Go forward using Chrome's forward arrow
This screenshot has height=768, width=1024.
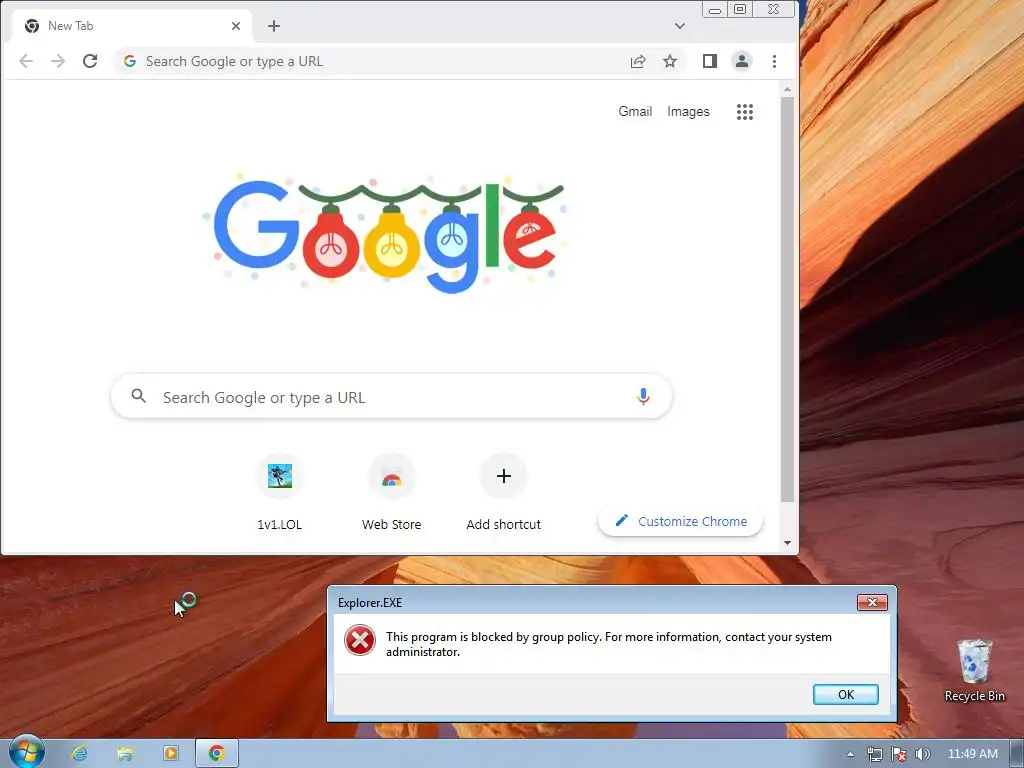point(58,61)
